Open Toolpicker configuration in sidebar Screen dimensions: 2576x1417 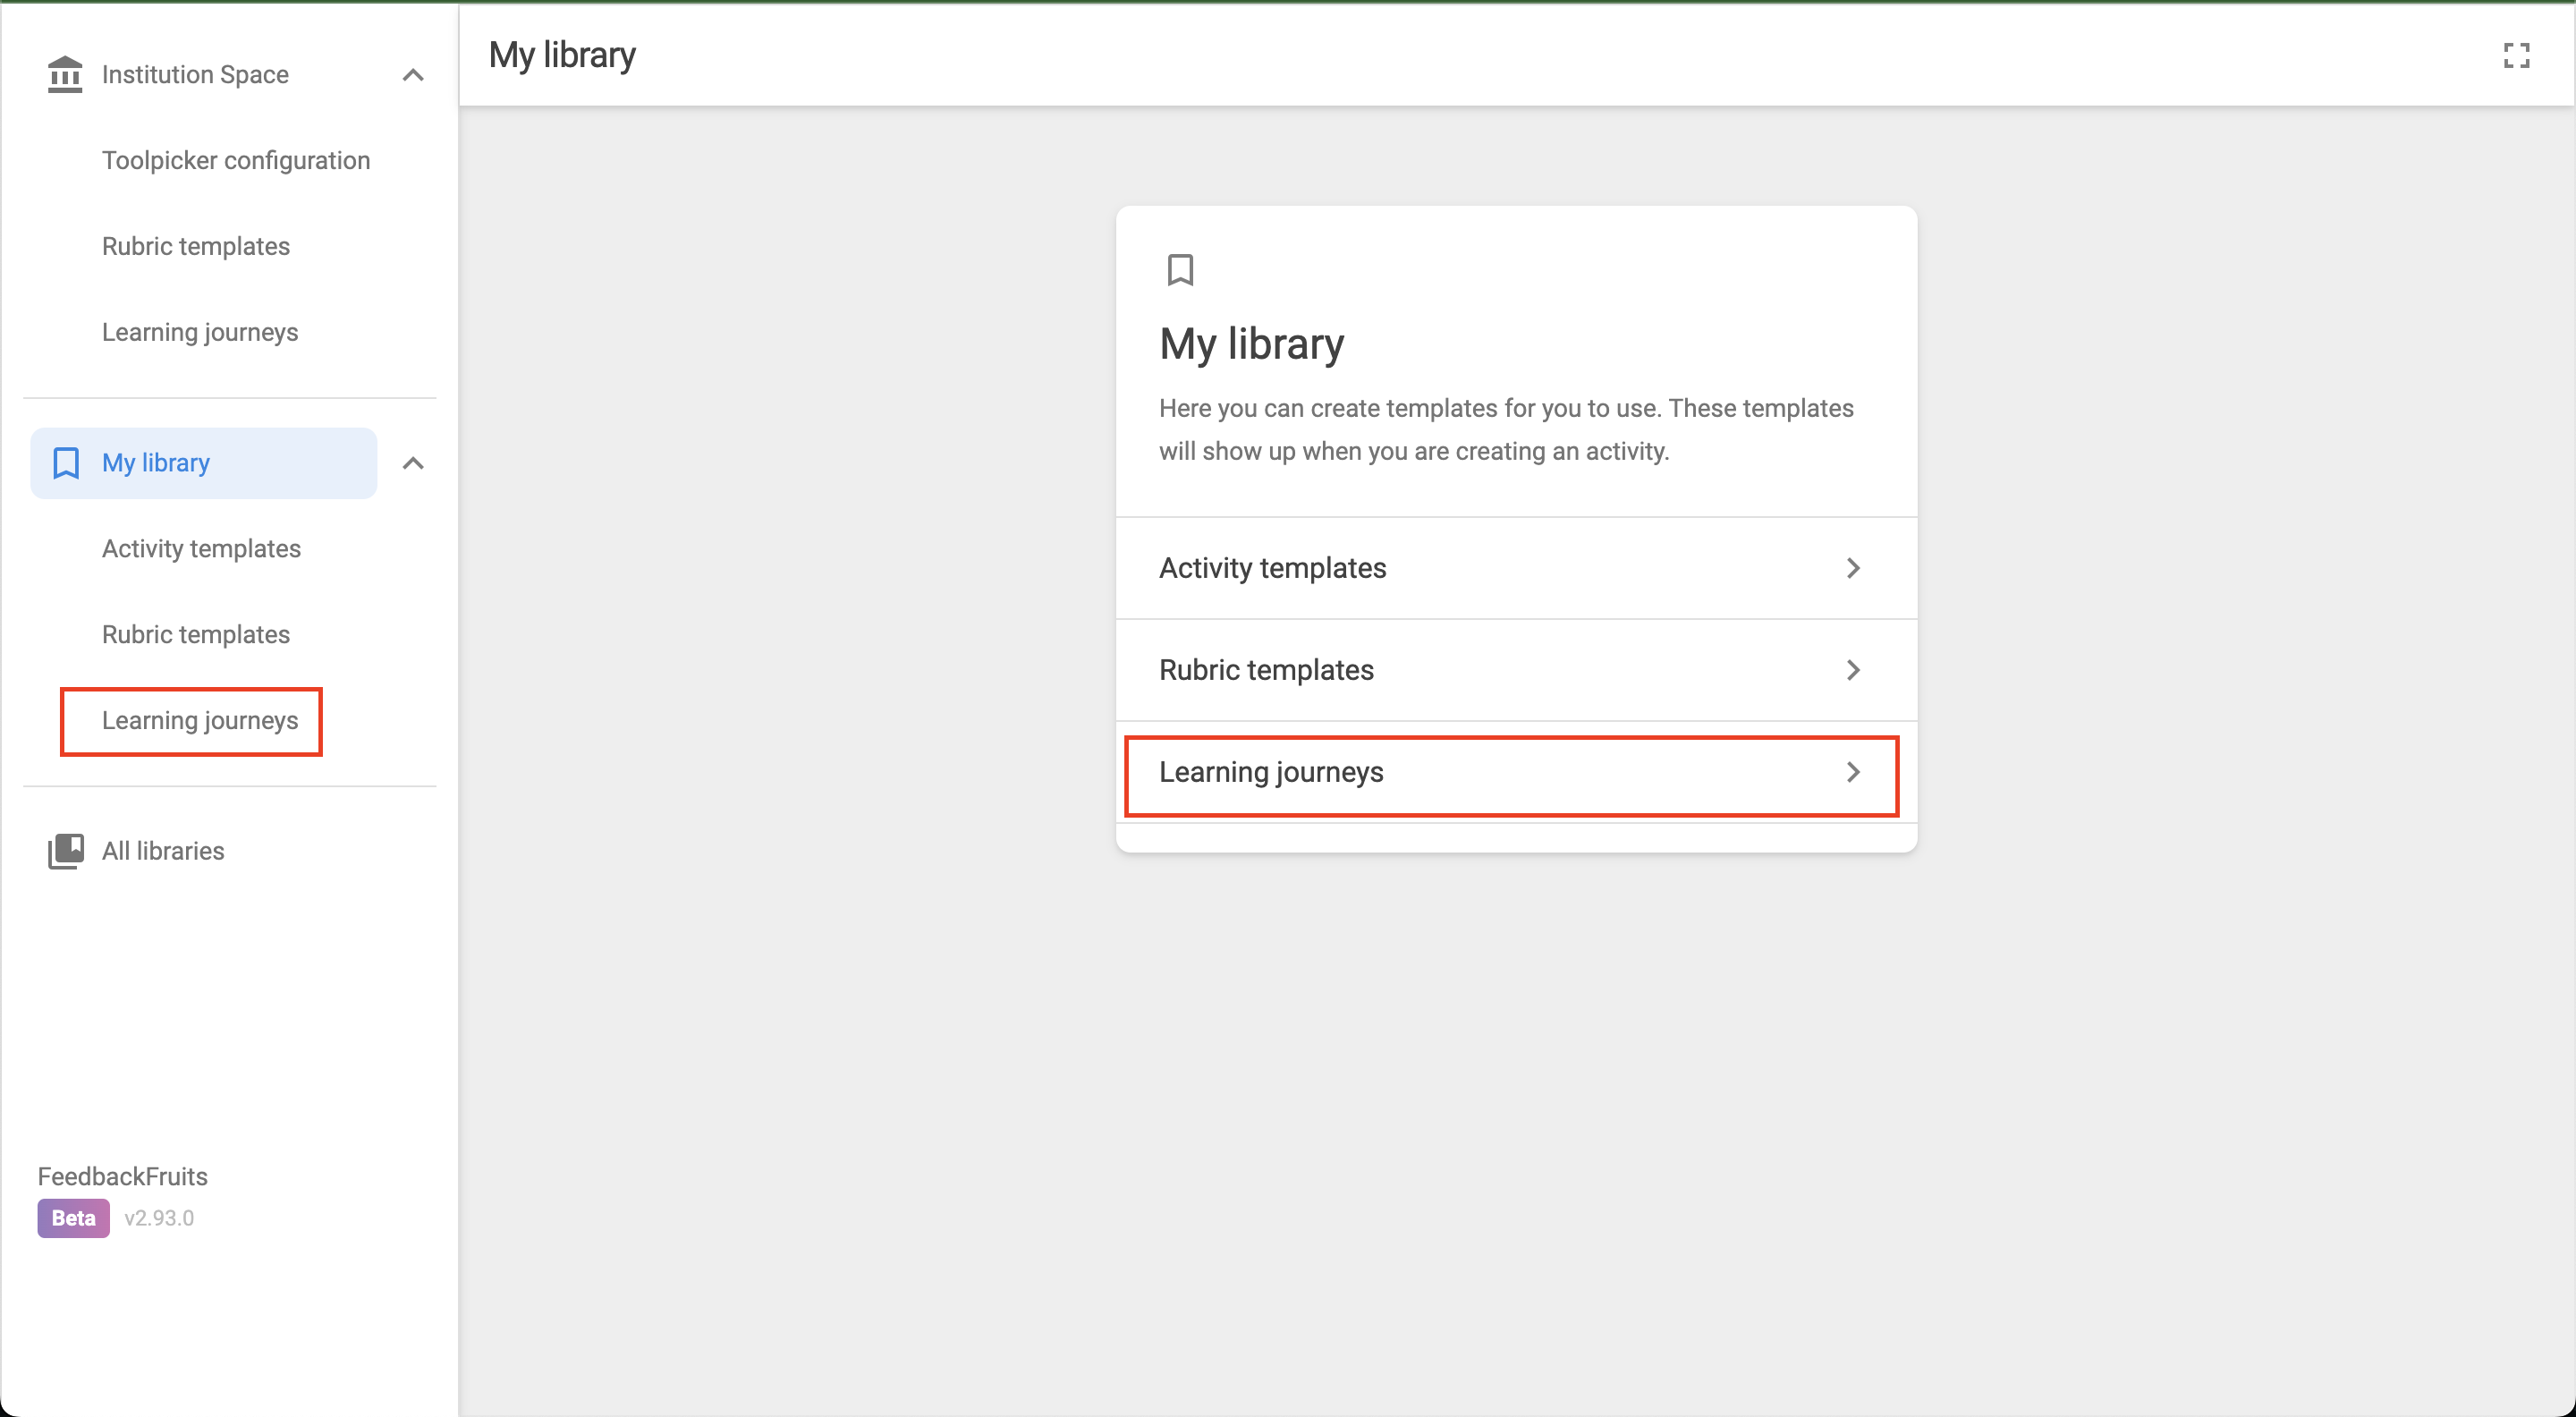coord(236,160)
